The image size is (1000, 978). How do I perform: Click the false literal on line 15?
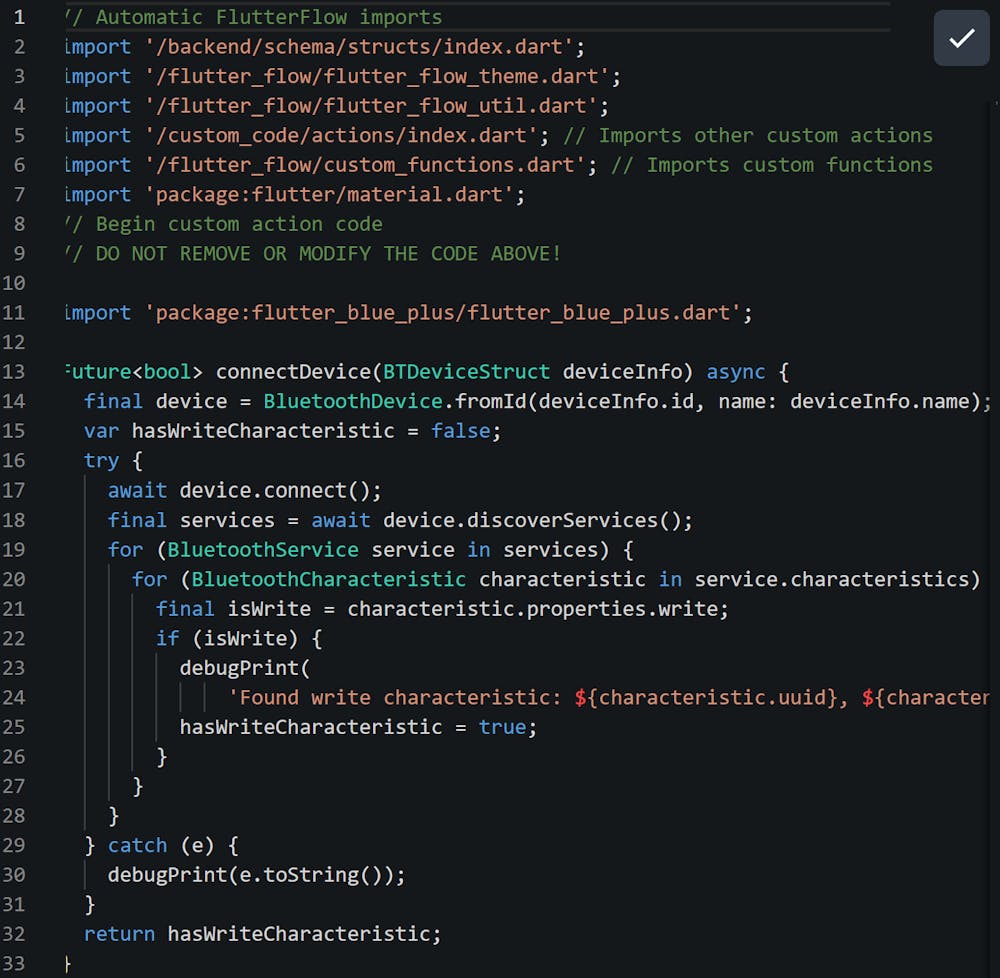[x=460, y=431]
